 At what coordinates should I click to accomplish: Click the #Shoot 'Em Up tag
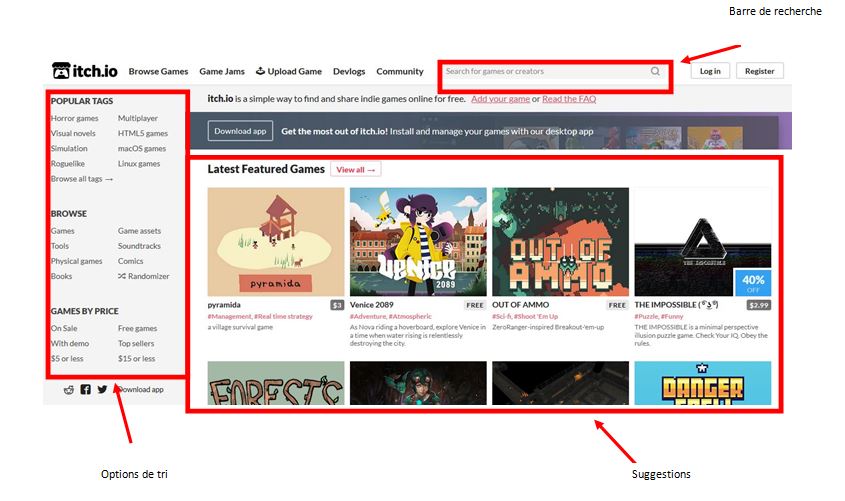coord(536,317)
